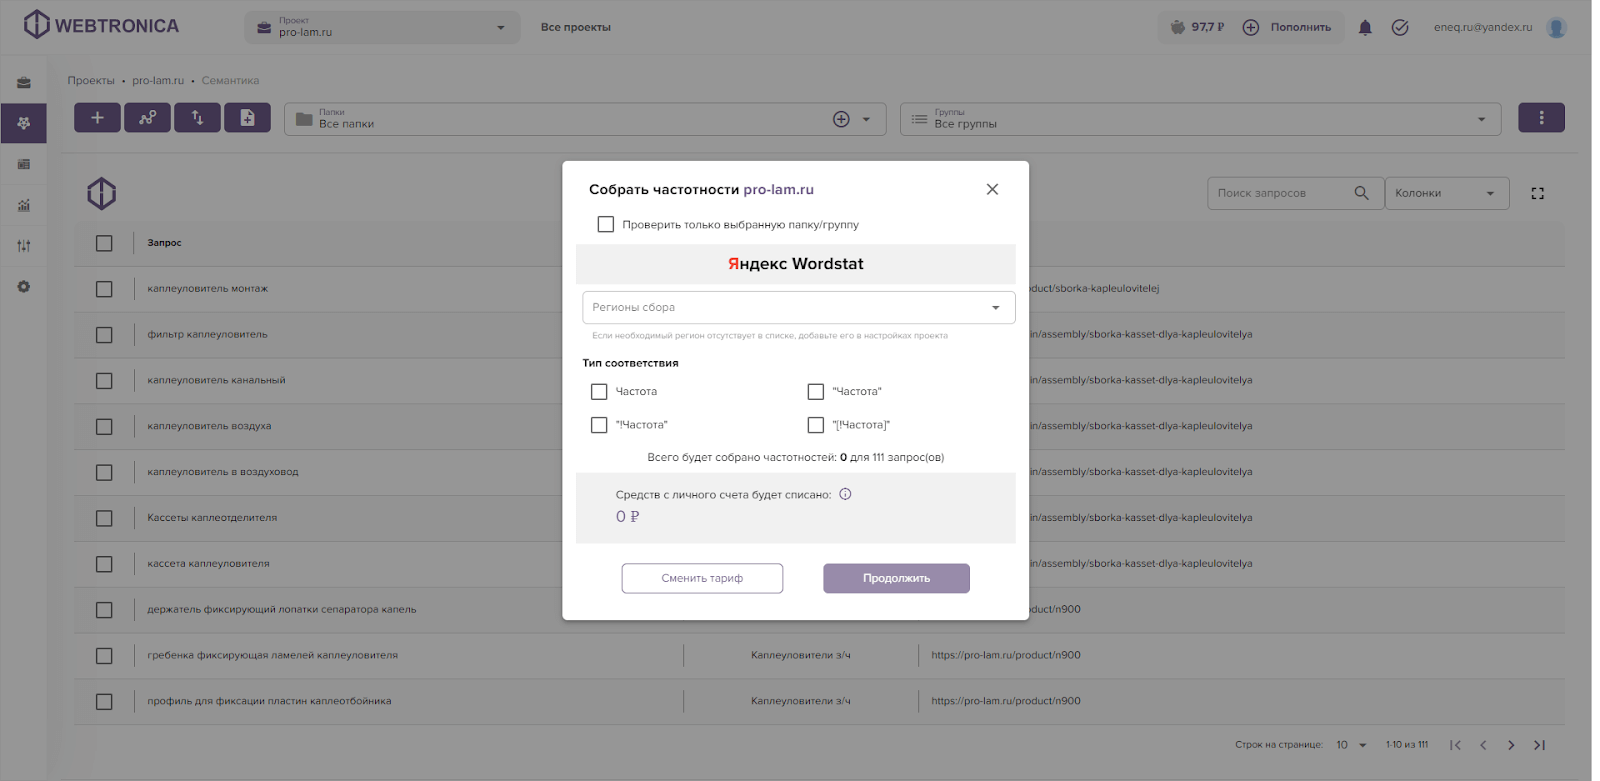Switch the table to fullscreen mode
1600x781 pixels.
click(x=1538, y=193)
